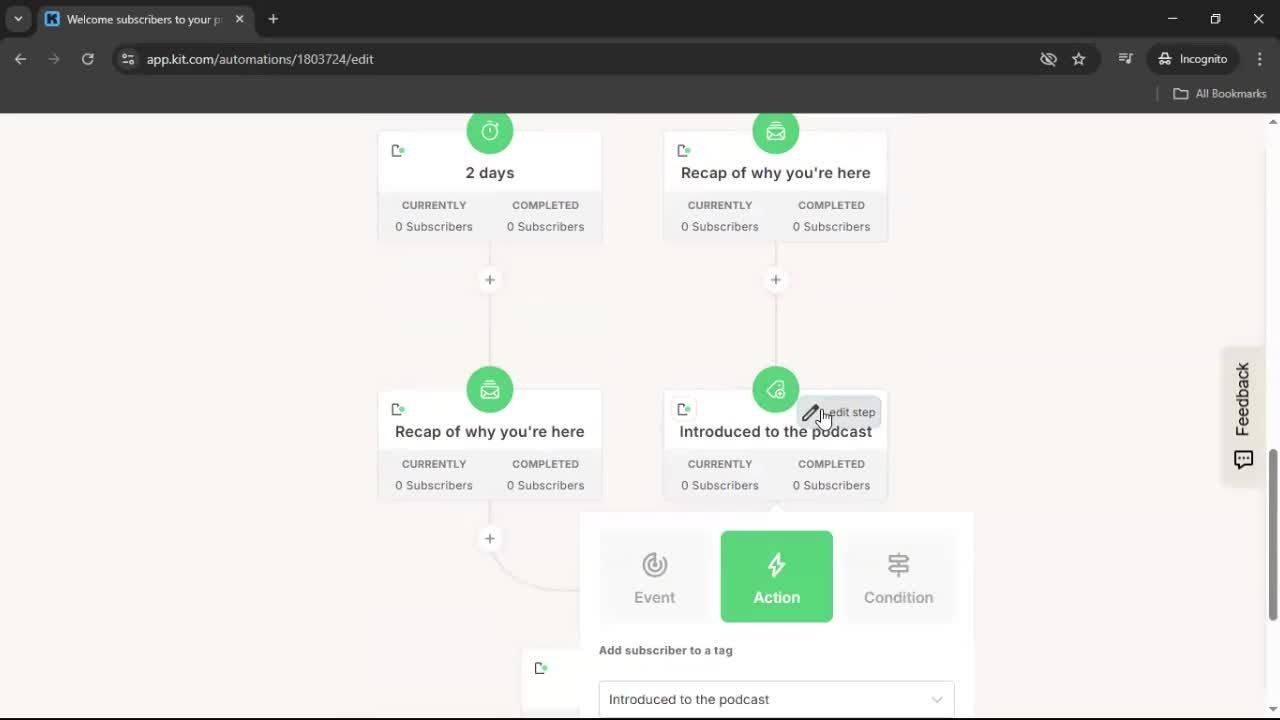Image resolution: width=1280 pixels, height=720 pixels.
Task: Click the plus button below the "2 days" step
Action: tap(489, 280)
